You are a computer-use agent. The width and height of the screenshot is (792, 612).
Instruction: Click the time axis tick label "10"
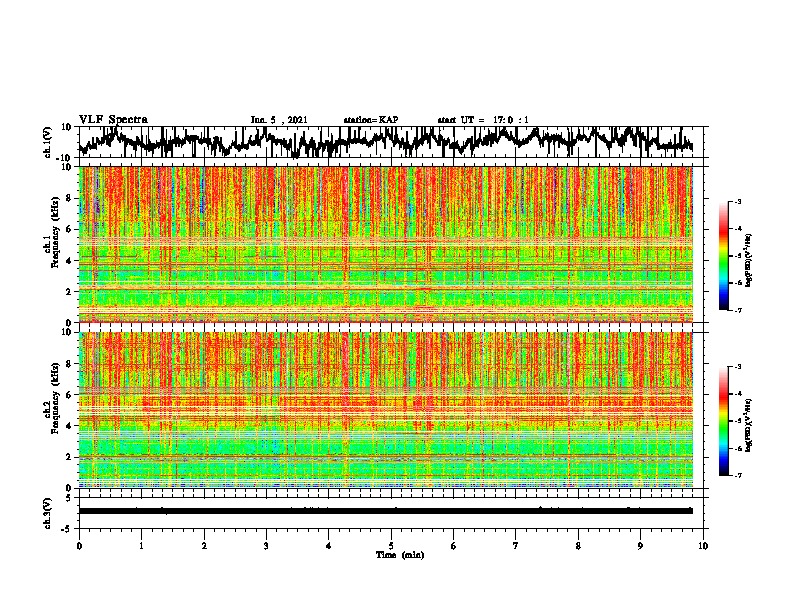[703, 546]
